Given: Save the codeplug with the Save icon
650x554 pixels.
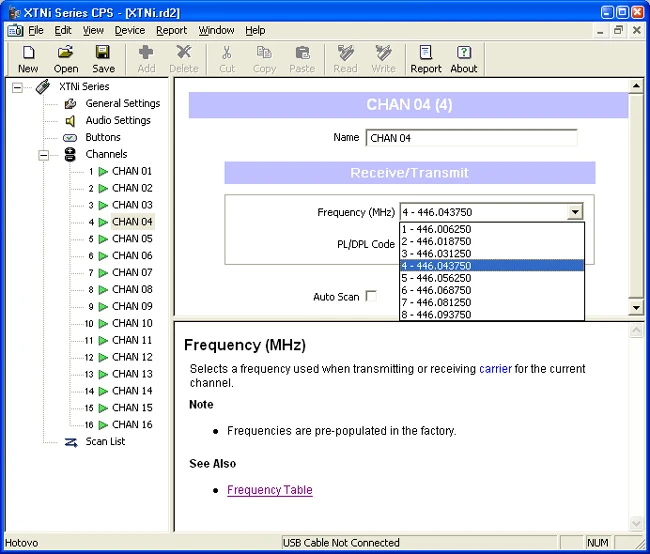Looking at the screenshot, I should tap(103, 58).
